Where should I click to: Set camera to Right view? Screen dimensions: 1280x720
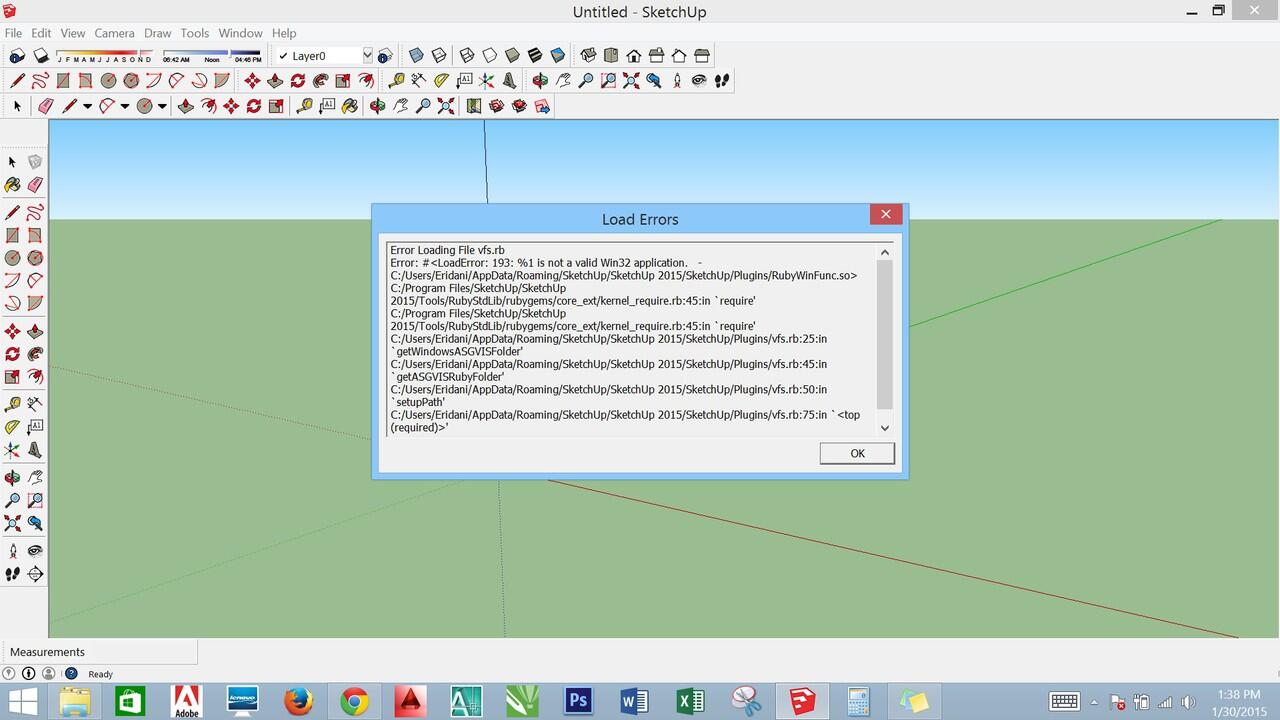(655, 55)
